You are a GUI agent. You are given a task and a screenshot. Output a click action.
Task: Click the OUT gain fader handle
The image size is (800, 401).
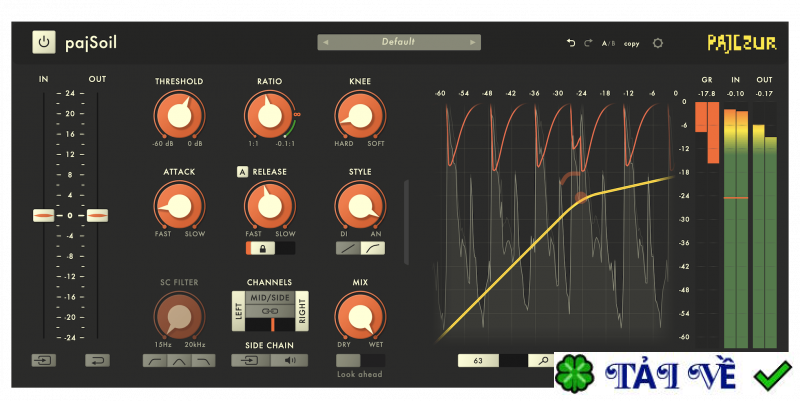coord(97,215)
